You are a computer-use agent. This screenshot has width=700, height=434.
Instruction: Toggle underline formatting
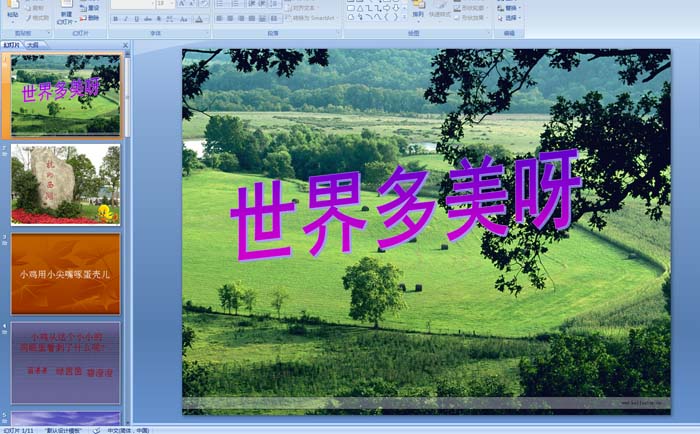pyautogui.click(x=137, y=19)
